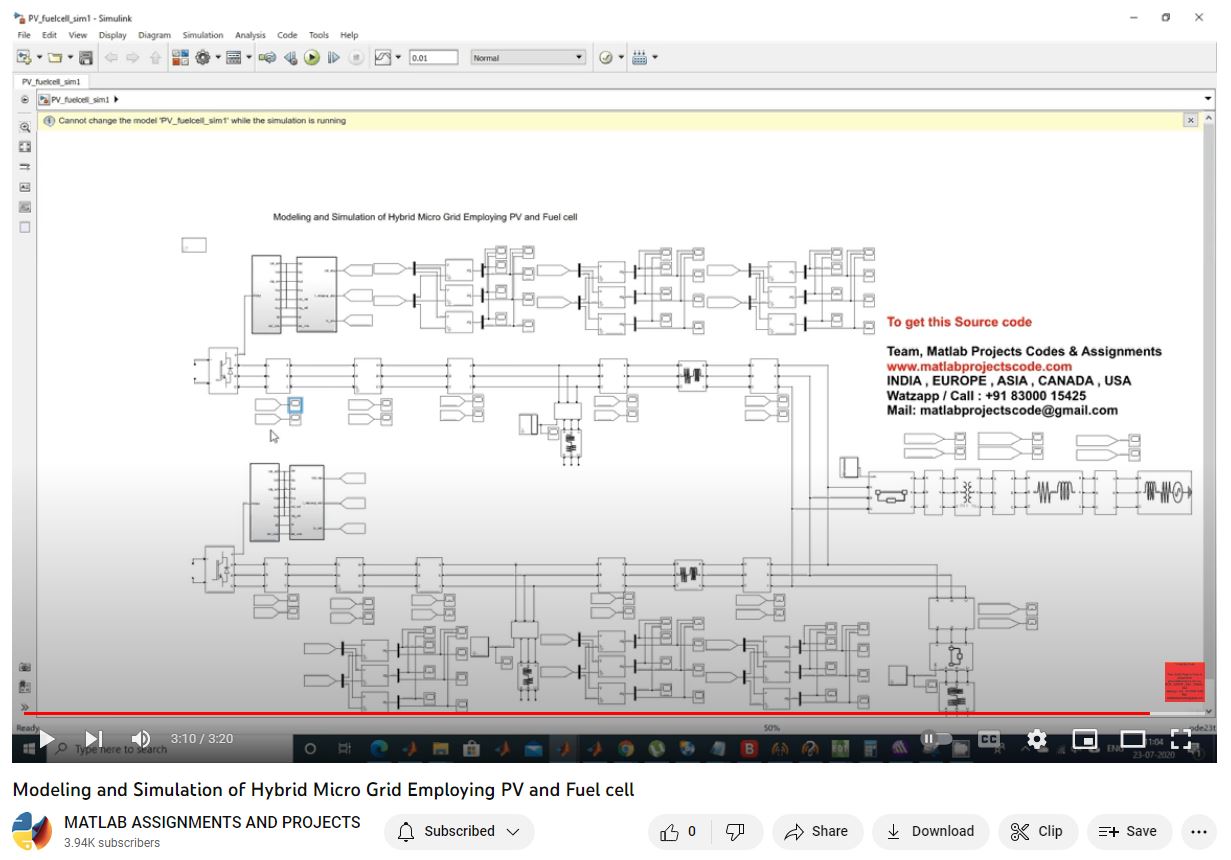This screenshot has height=860, width=1231.
Task: Click the red video progress bar
Action: pos(580,713)
